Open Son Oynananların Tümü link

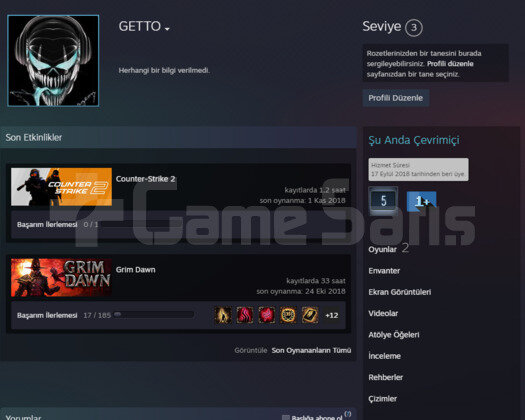coord(311,350)
